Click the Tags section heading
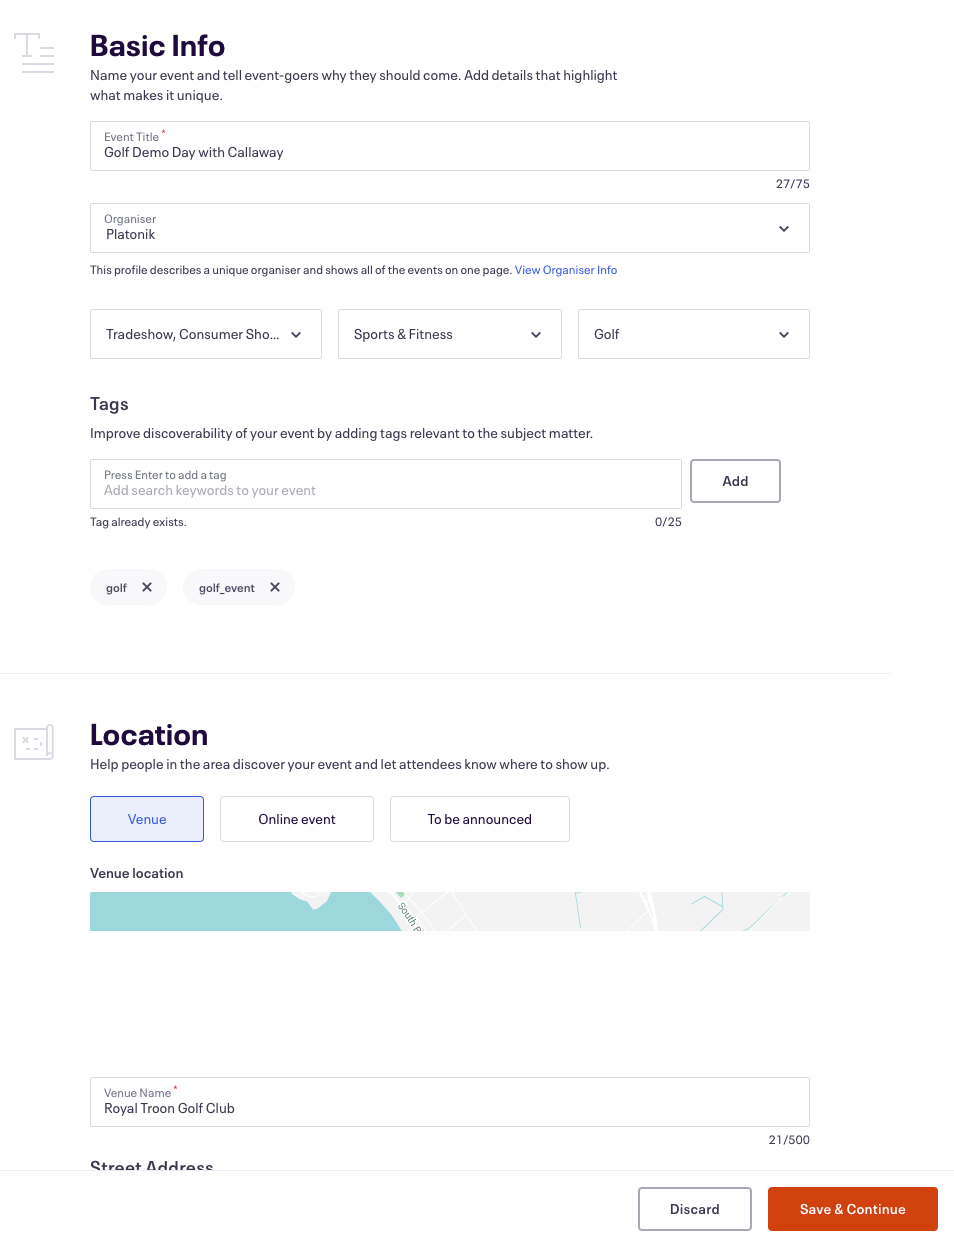Viewport: 954px width, 1247px height. pos(108,404)
